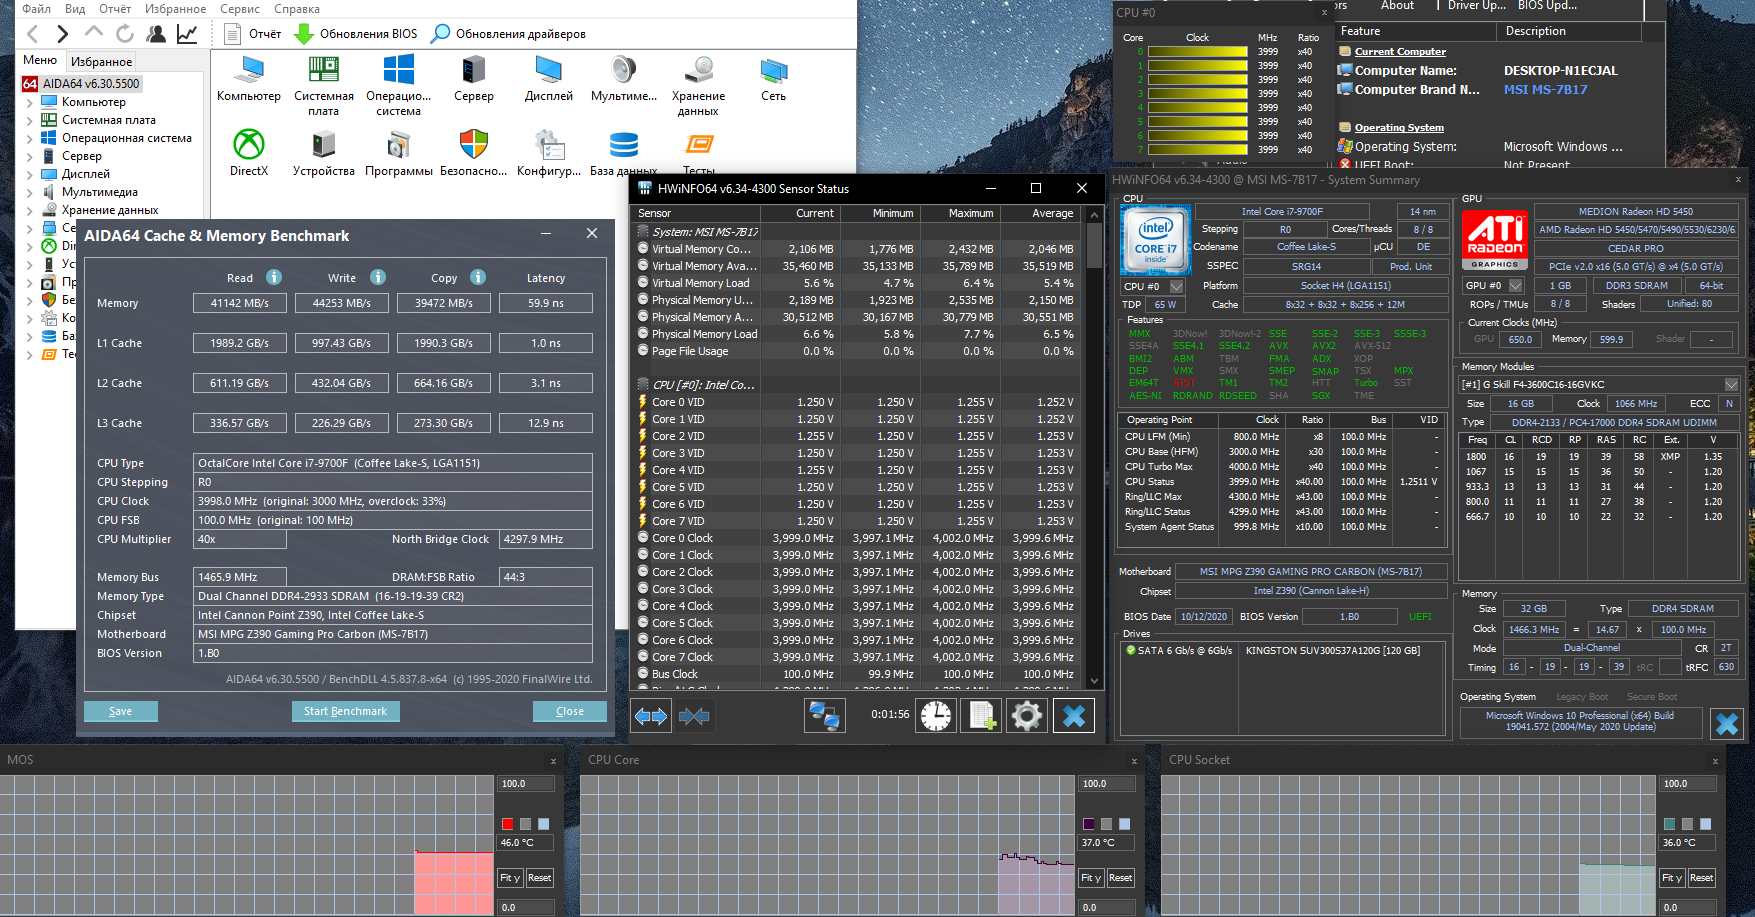Start logging with HWiNFO log file icon
Image resolution: width=1755 pixels, height=917 pixels.
[x=981, y=716]
